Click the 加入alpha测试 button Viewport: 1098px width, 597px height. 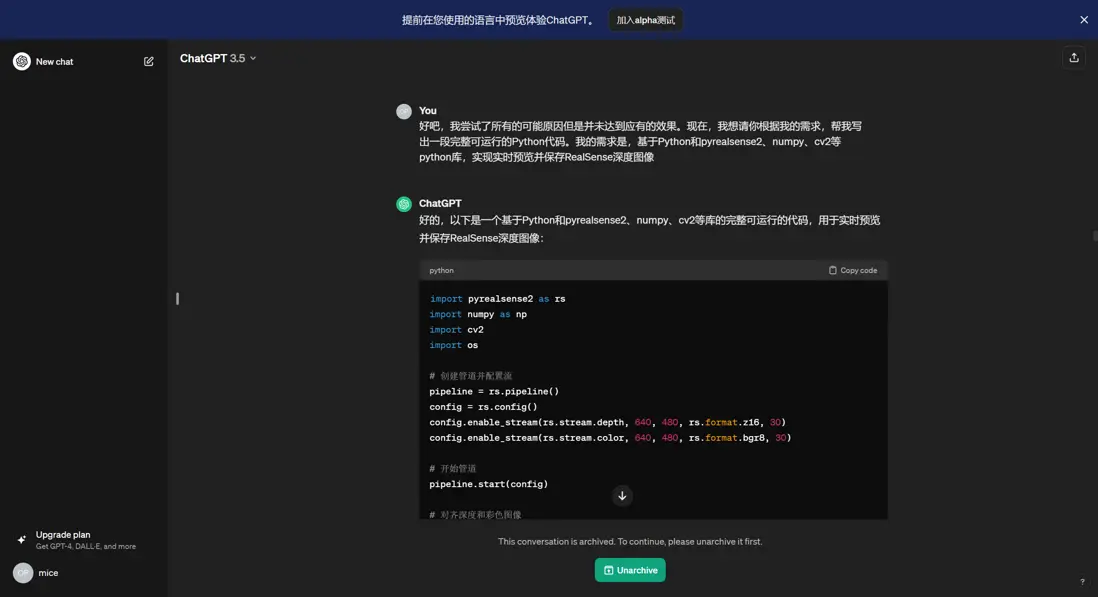[x=645, y=20]
